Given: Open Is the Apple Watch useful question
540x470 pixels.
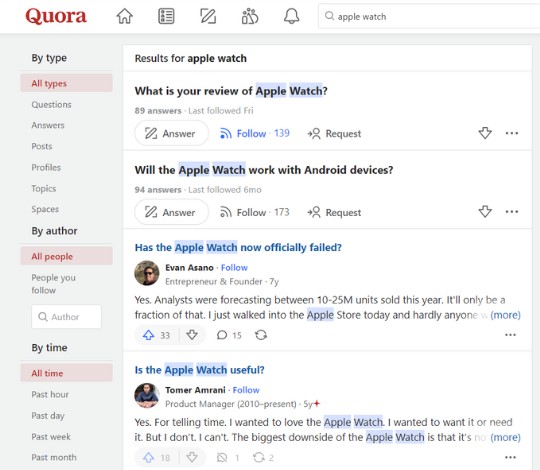Looking at the screenshot, I should point(199,370).
